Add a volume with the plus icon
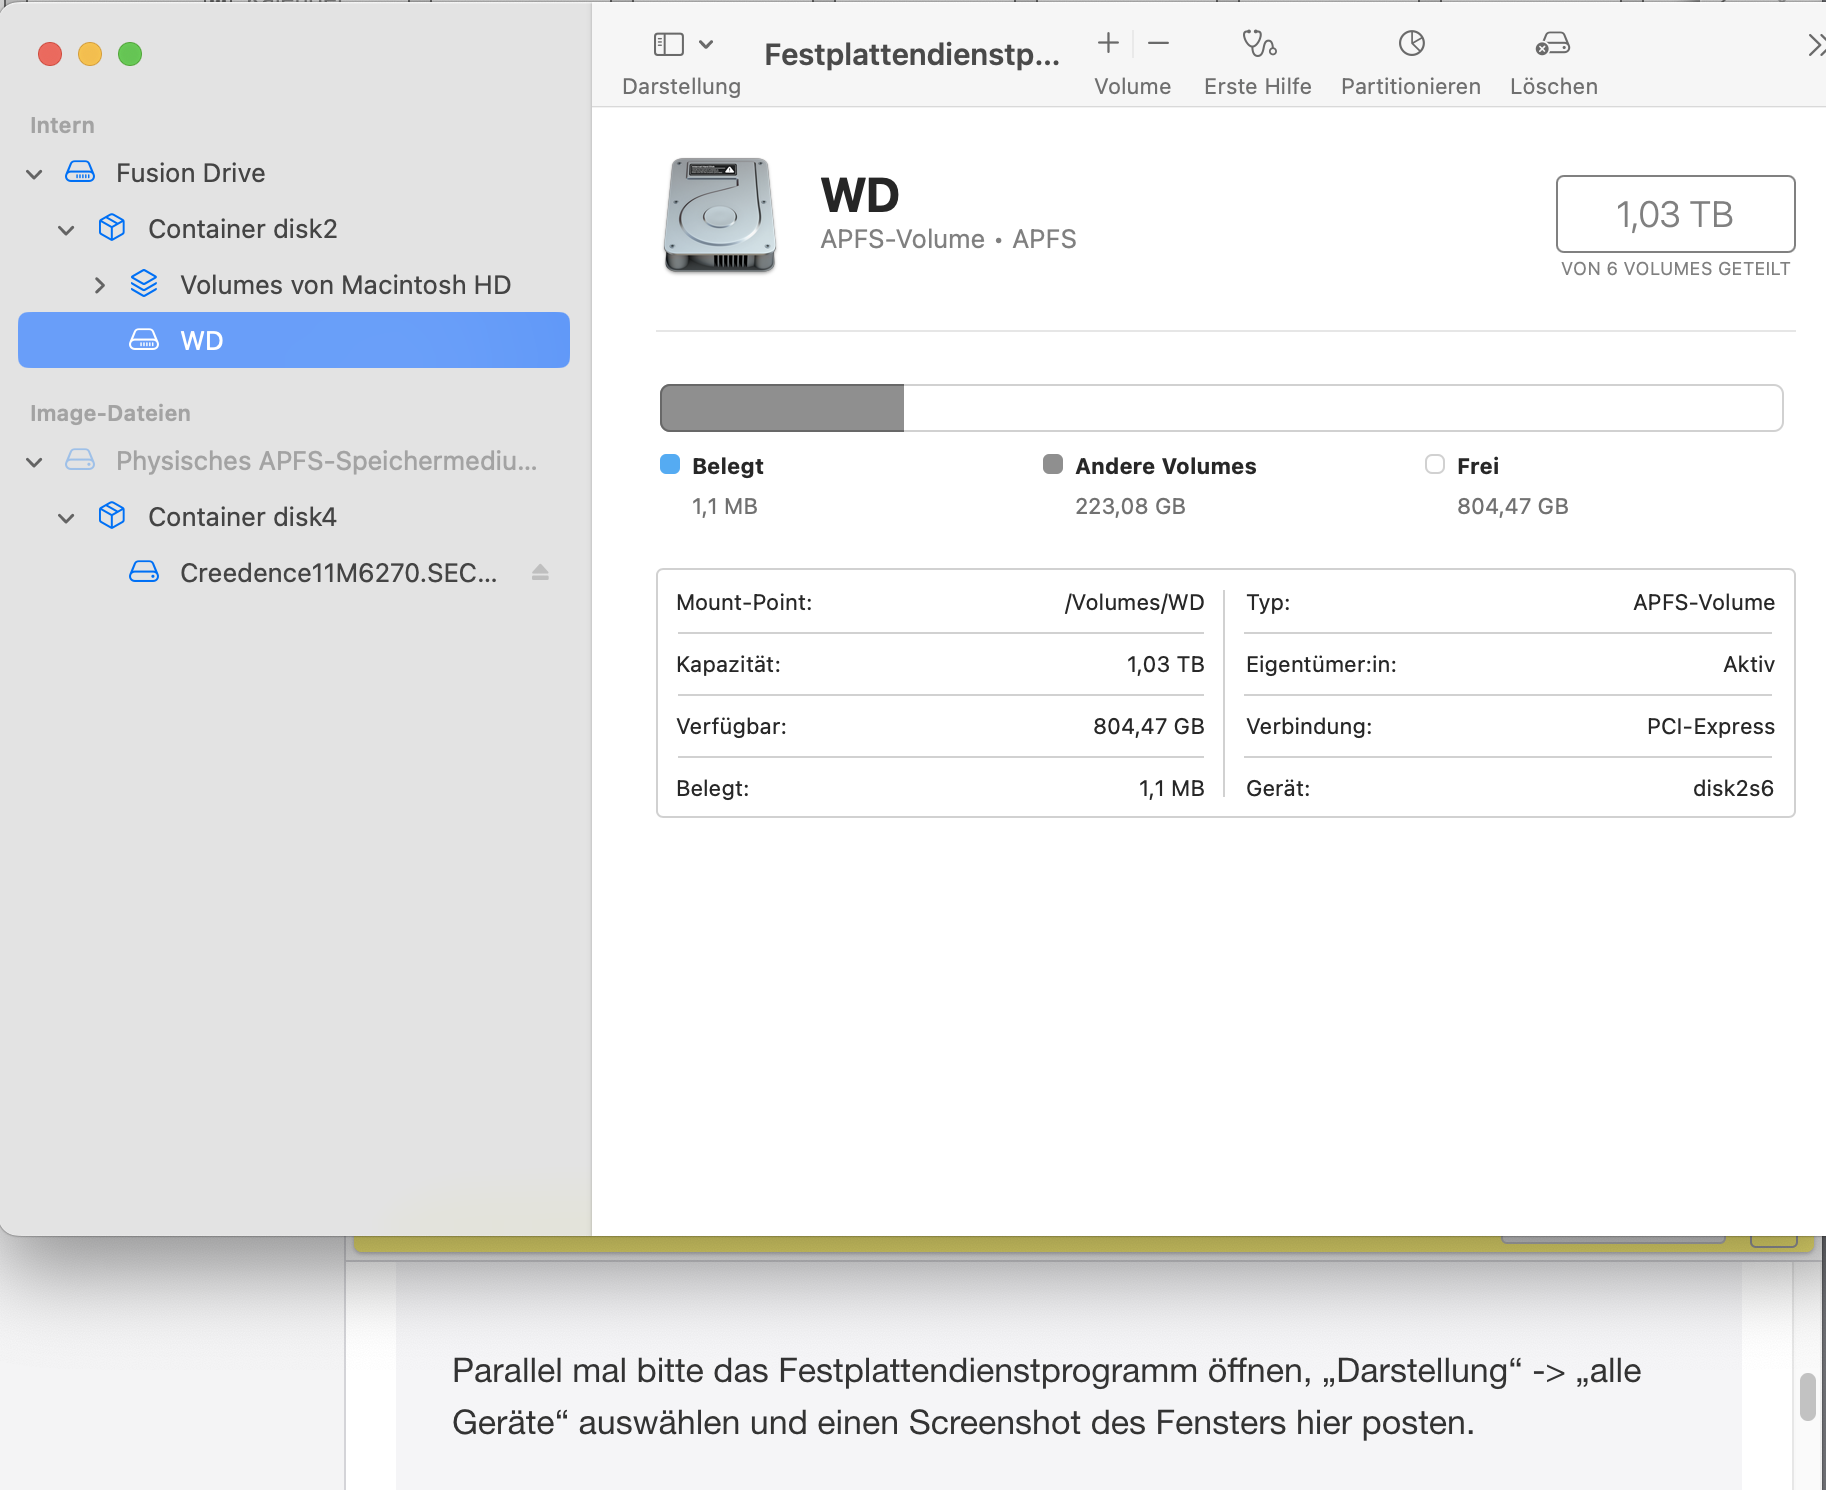1826x1490 pixels. [x=1107, y=43]
